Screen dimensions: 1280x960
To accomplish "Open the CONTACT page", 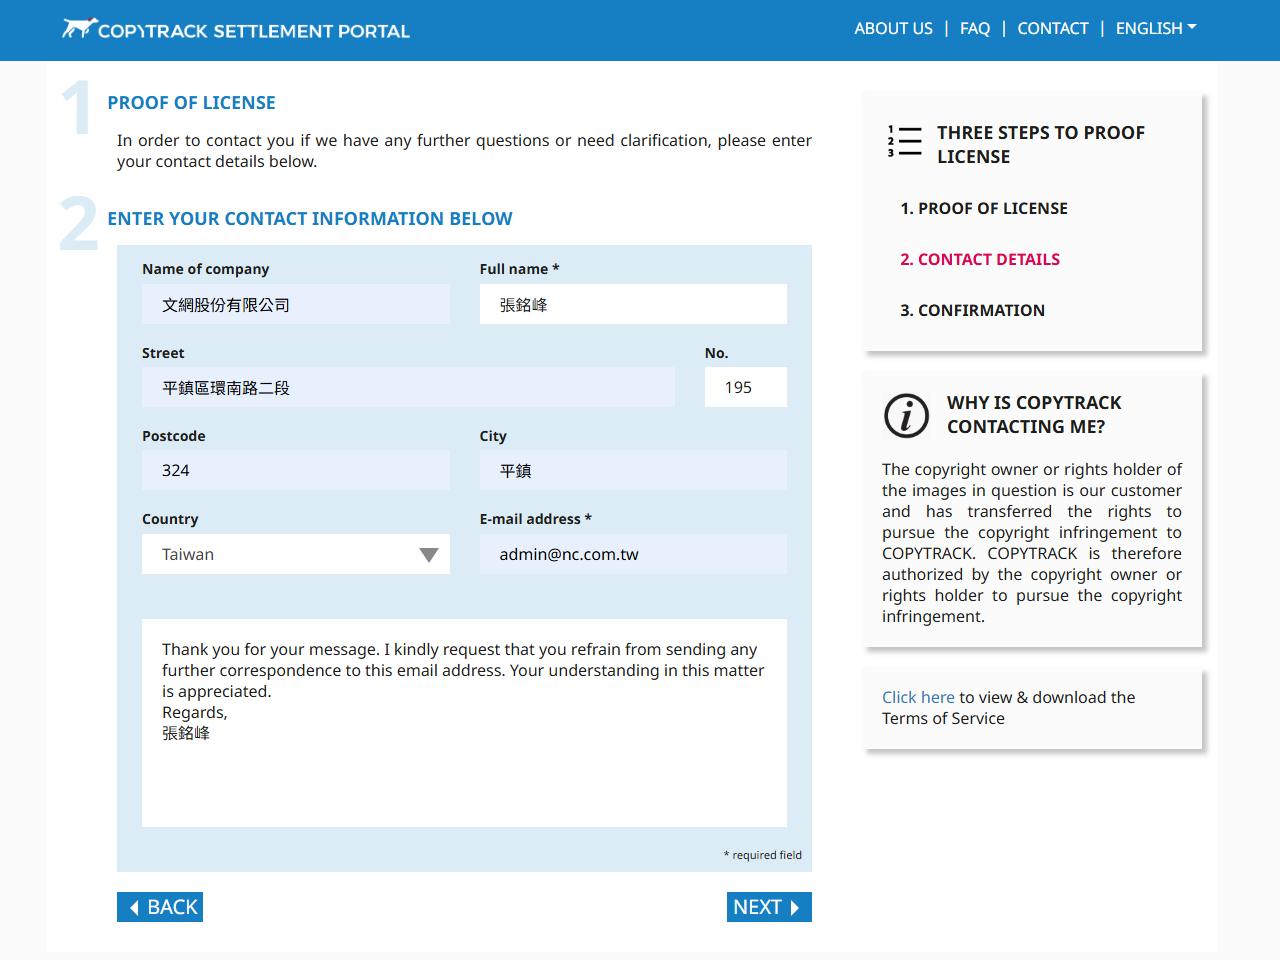I will pyautogui.click(x=1053, y=29).
